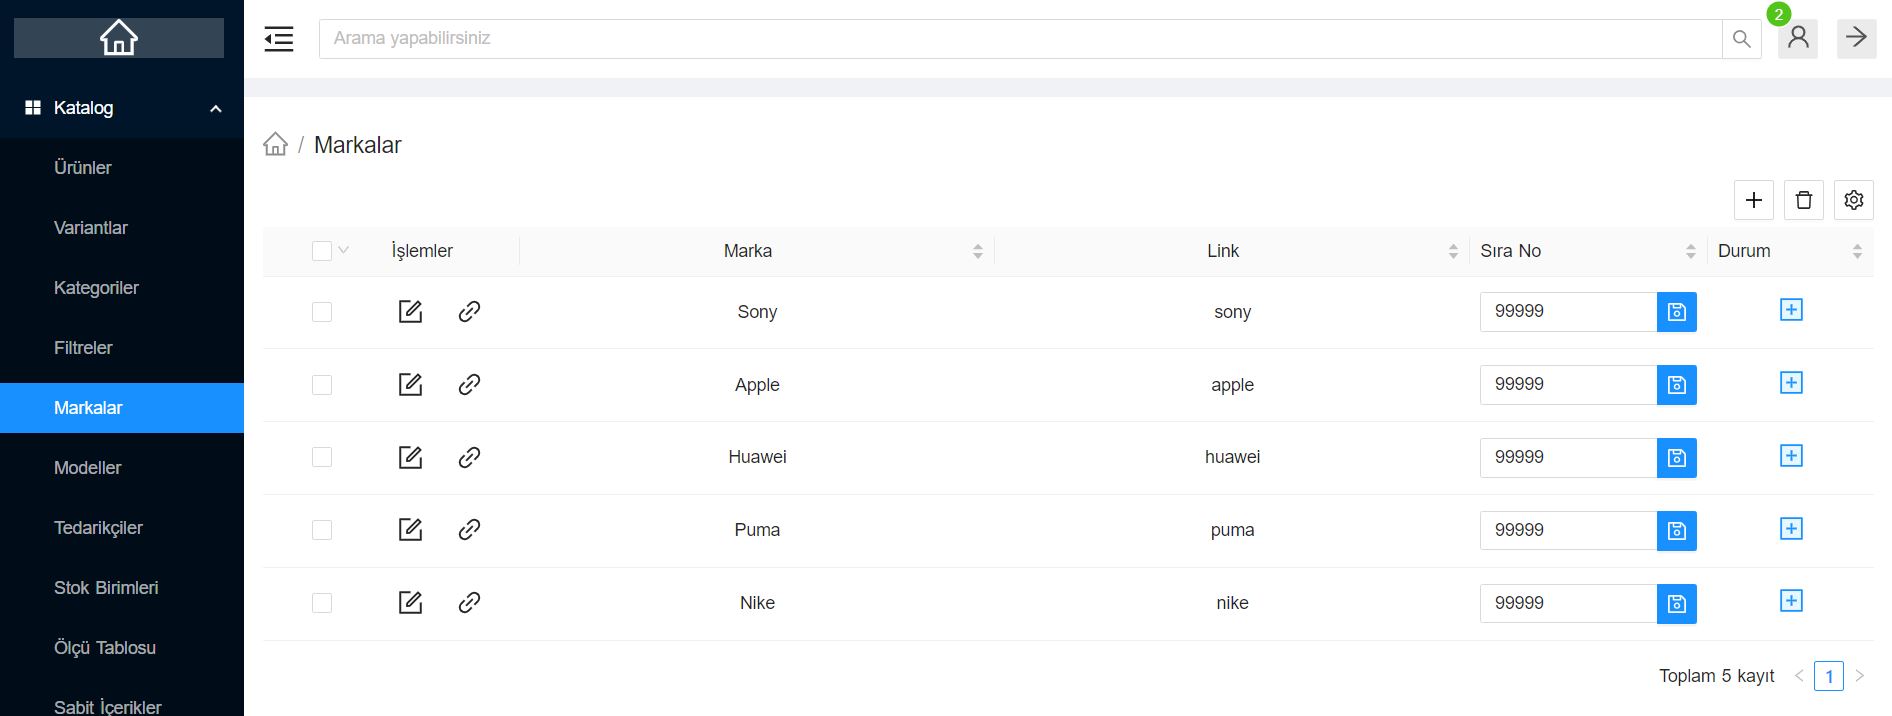
Task: Open Kategoriler in the sidebar
Action: click(122, 288)
